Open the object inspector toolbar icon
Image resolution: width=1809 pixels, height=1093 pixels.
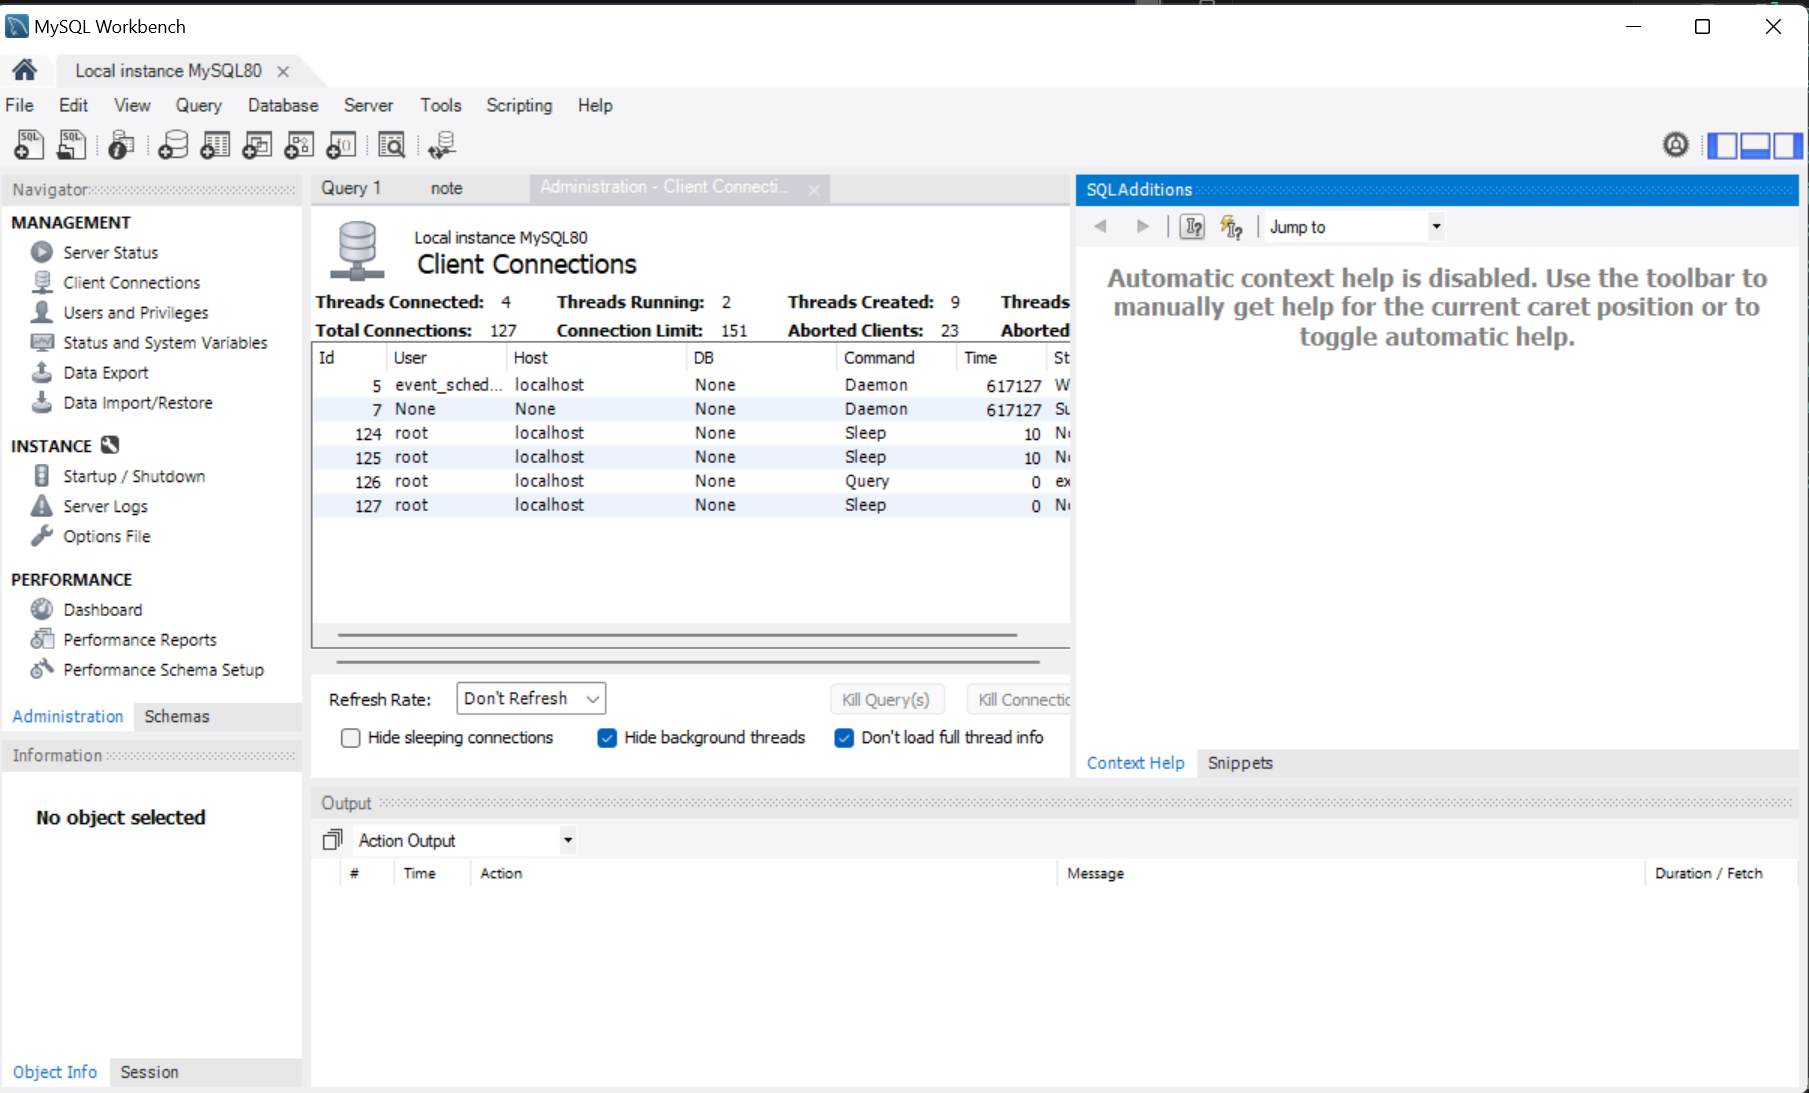(121, 145)
